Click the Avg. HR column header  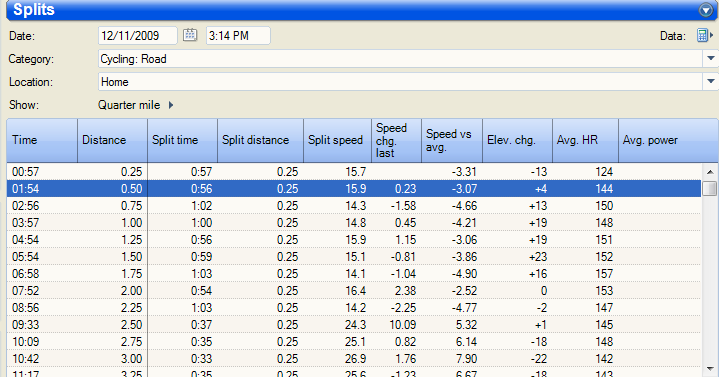click(x=586, y=140)
